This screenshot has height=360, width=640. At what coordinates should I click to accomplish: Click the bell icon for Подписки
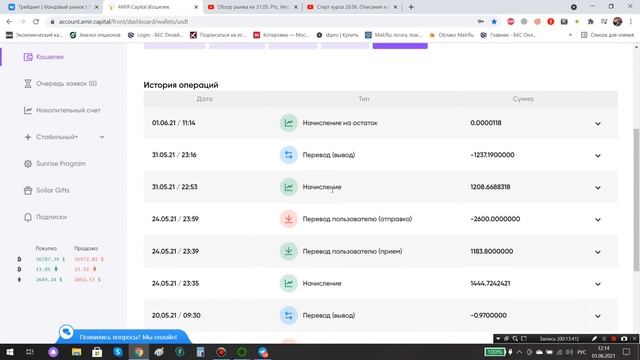[x=28, y=217]
